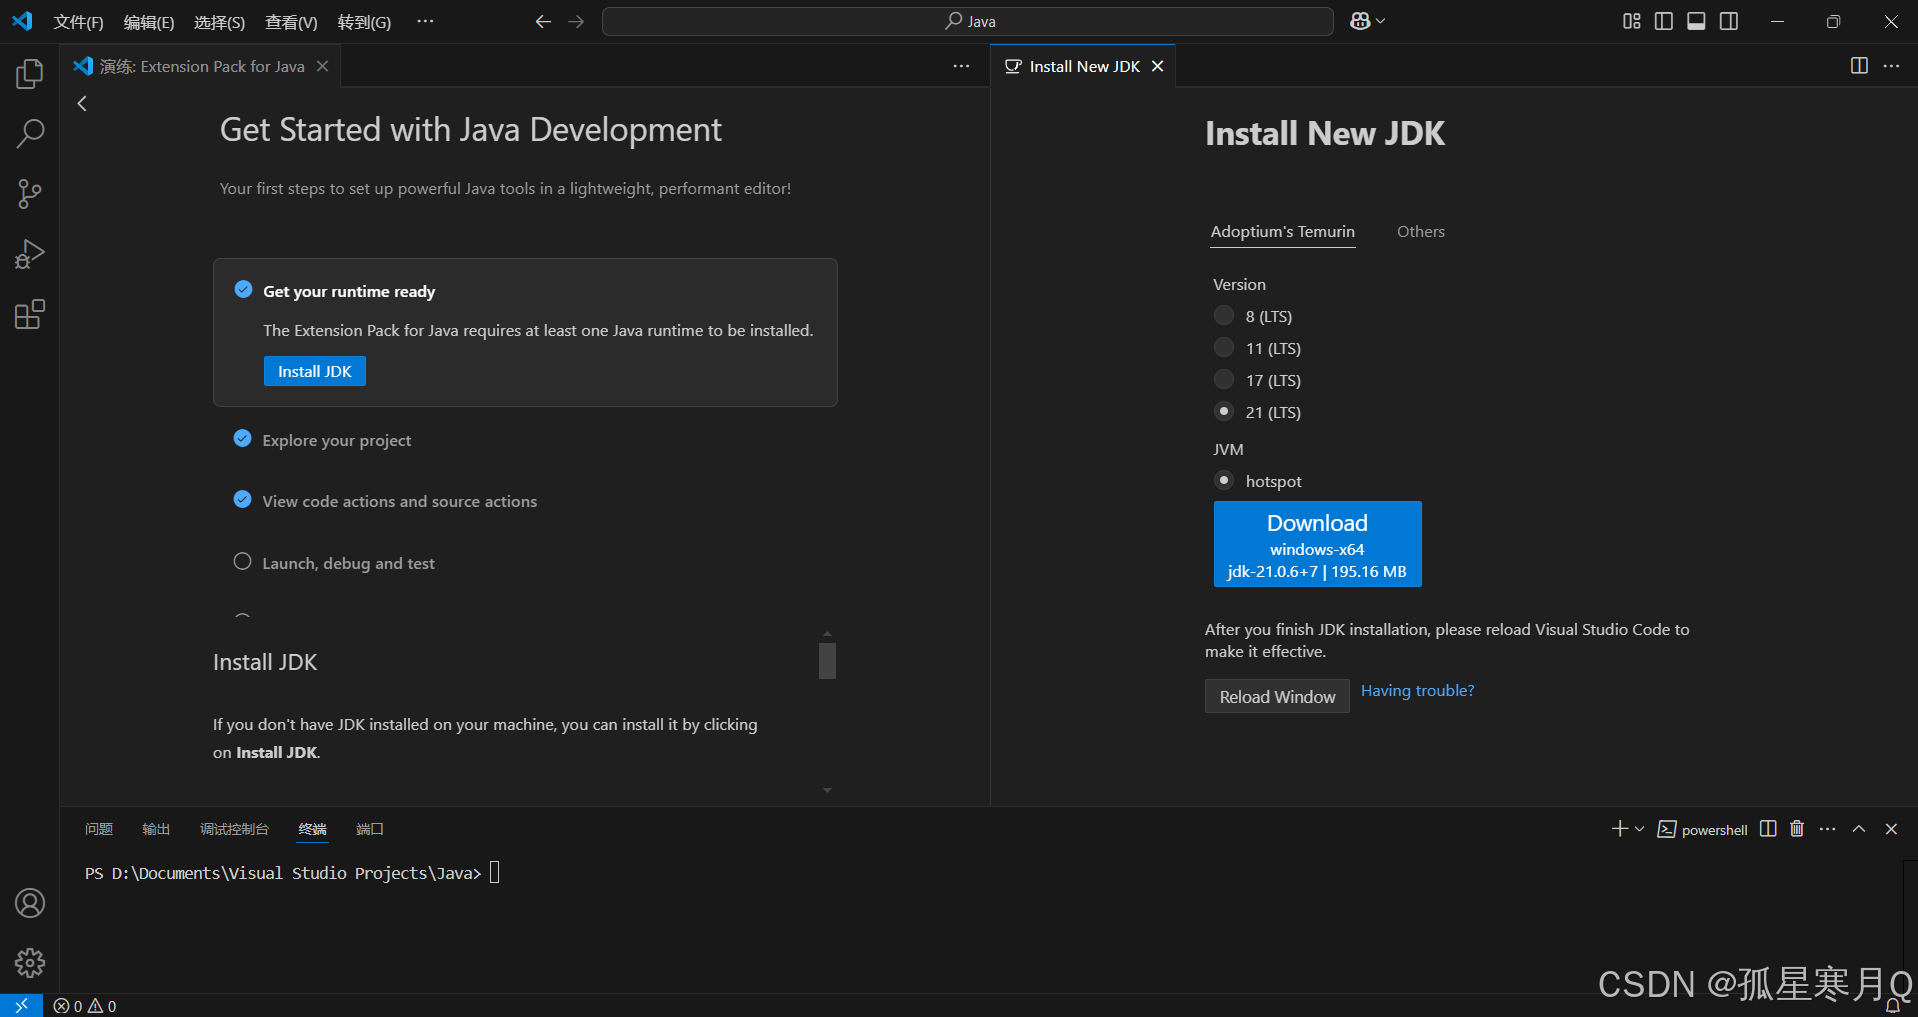Select JDK version 8 (LTS)

[1224, 316]
